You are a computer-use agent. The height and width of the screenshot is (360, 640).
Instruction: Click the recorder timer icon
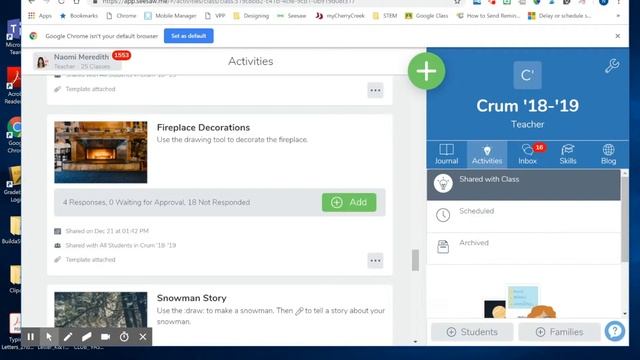coord(124,337)
